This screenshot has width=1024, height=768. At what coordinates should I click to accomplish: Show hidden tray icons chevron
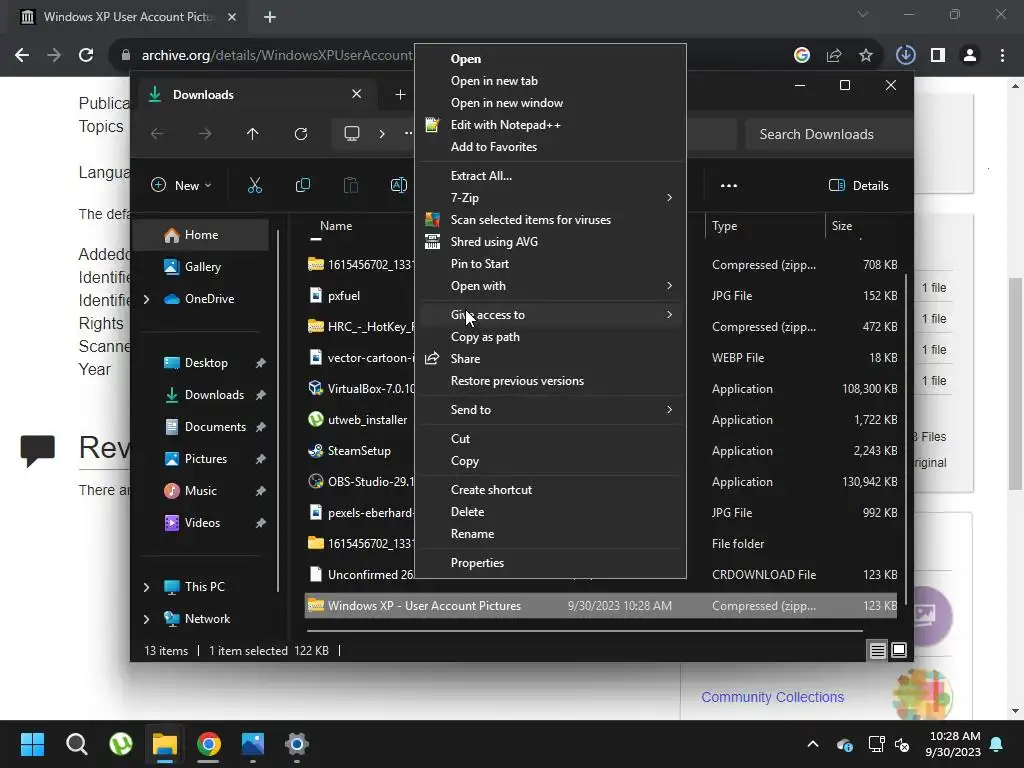point(813,744)
